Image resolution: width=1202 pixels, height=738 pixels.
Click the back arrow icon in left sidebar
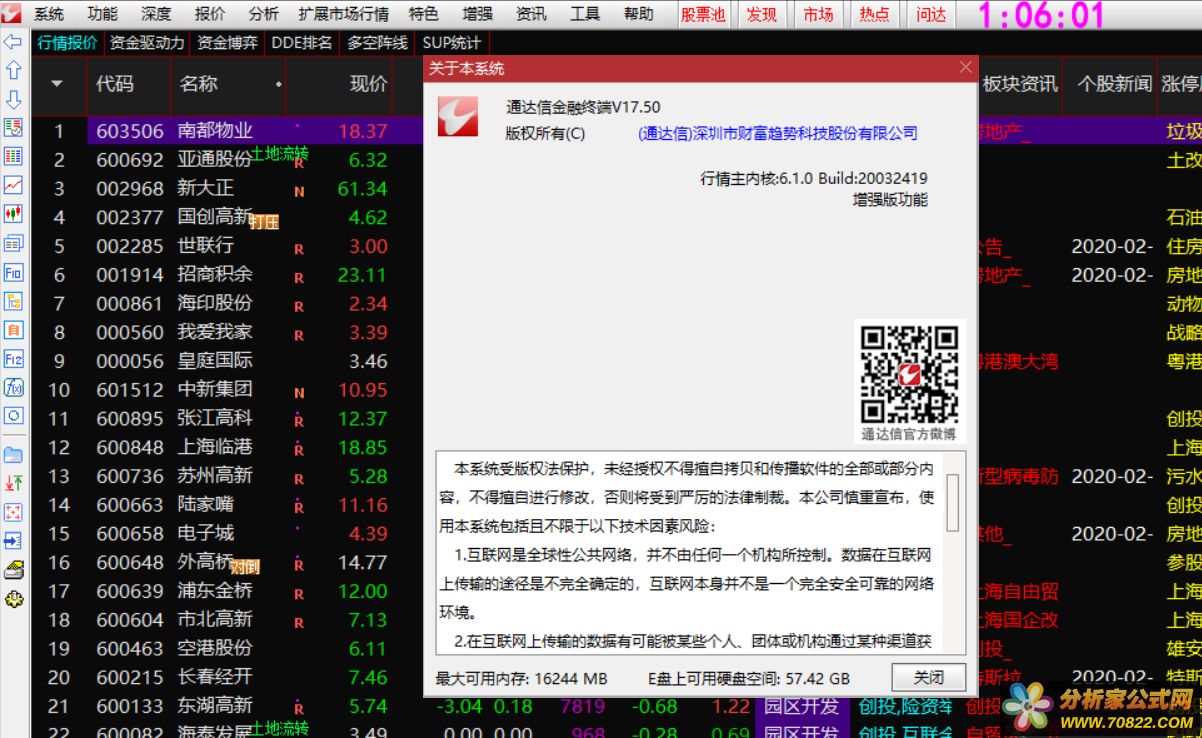click(x=13, y=42)
